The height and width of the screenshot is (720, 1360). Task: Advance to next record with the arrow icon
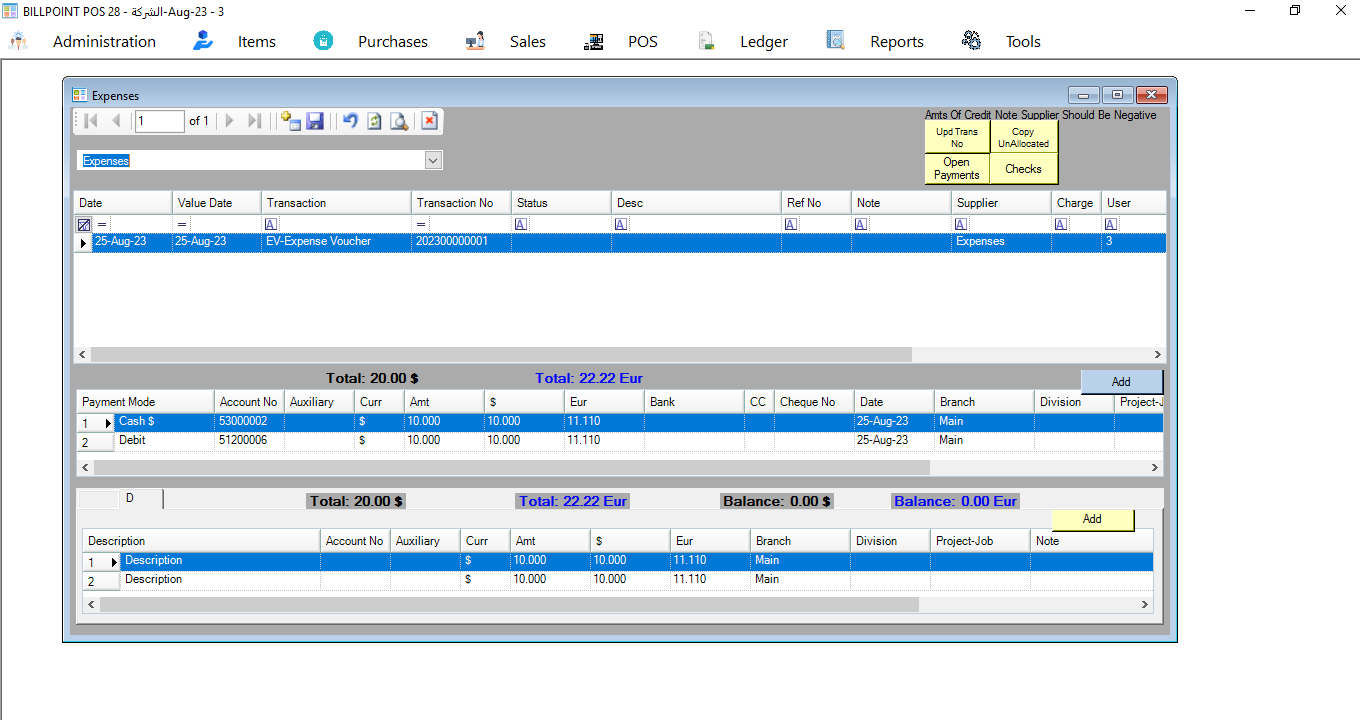(229, 121)
